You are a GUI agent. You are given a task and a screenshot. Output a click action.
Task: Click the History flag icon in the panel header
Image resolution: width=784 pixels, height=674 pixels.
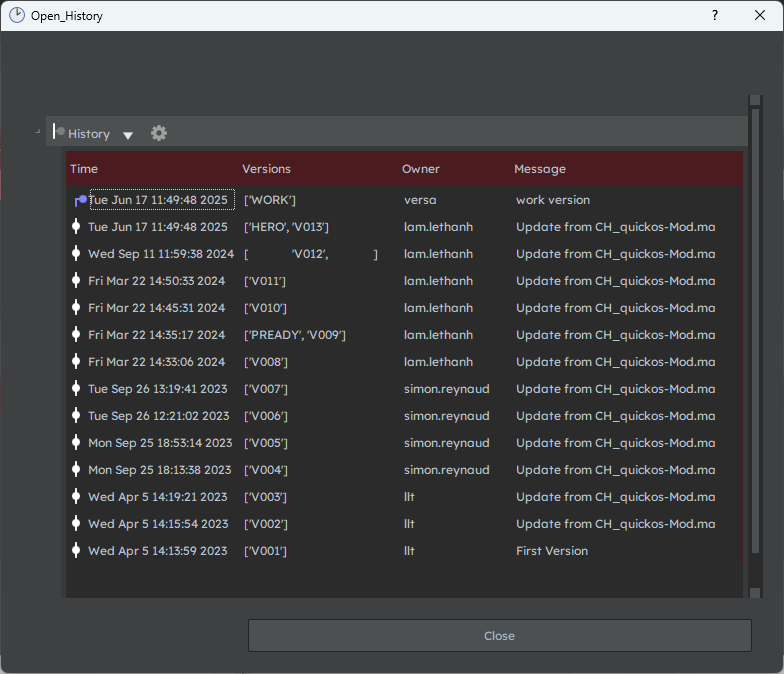tap(58, 132)
